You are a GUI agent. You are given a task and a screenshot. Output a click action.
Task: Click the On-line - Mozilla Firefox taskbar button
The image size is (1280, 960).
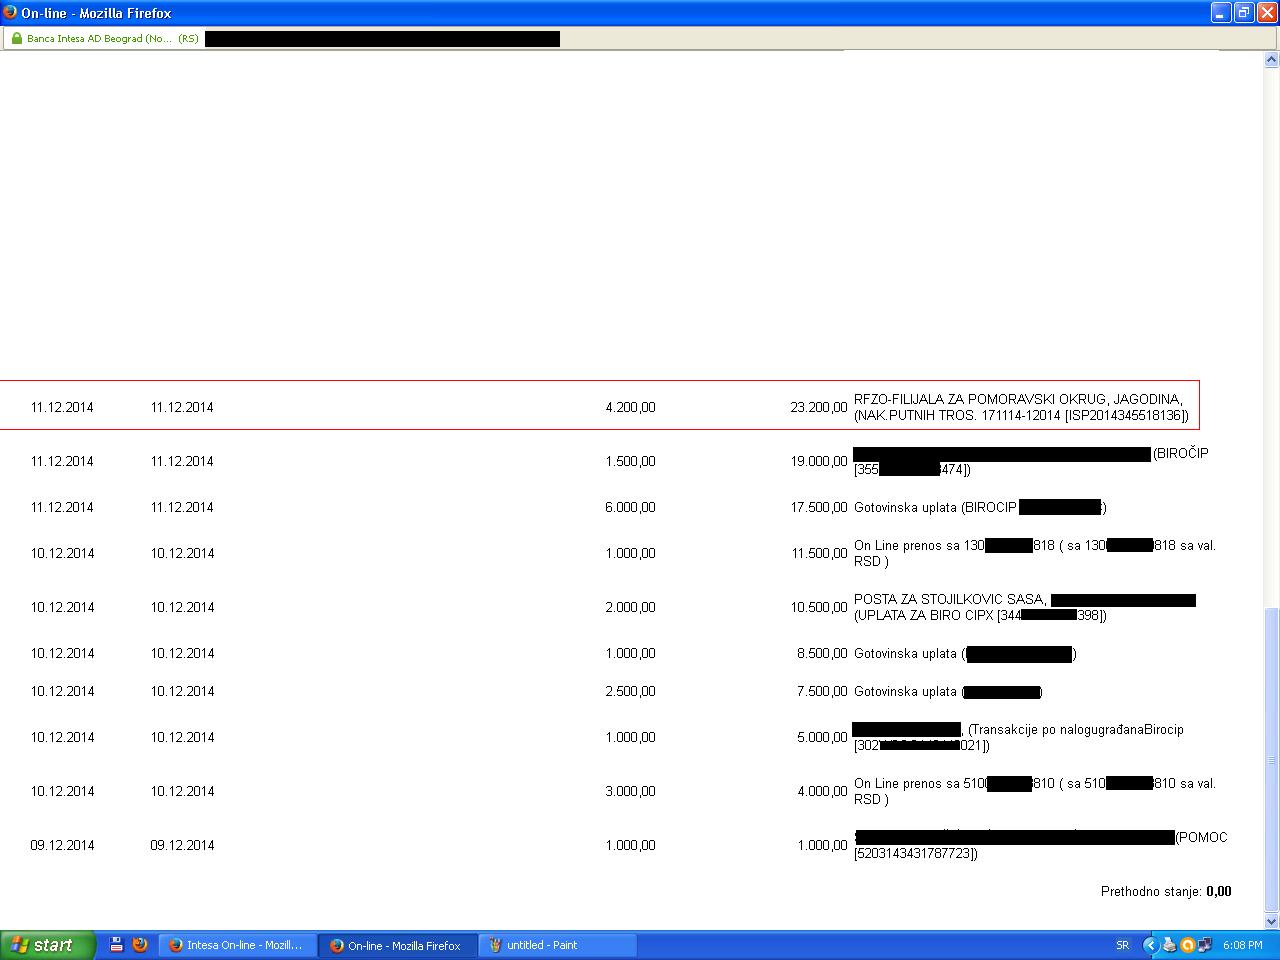(397, 945)
